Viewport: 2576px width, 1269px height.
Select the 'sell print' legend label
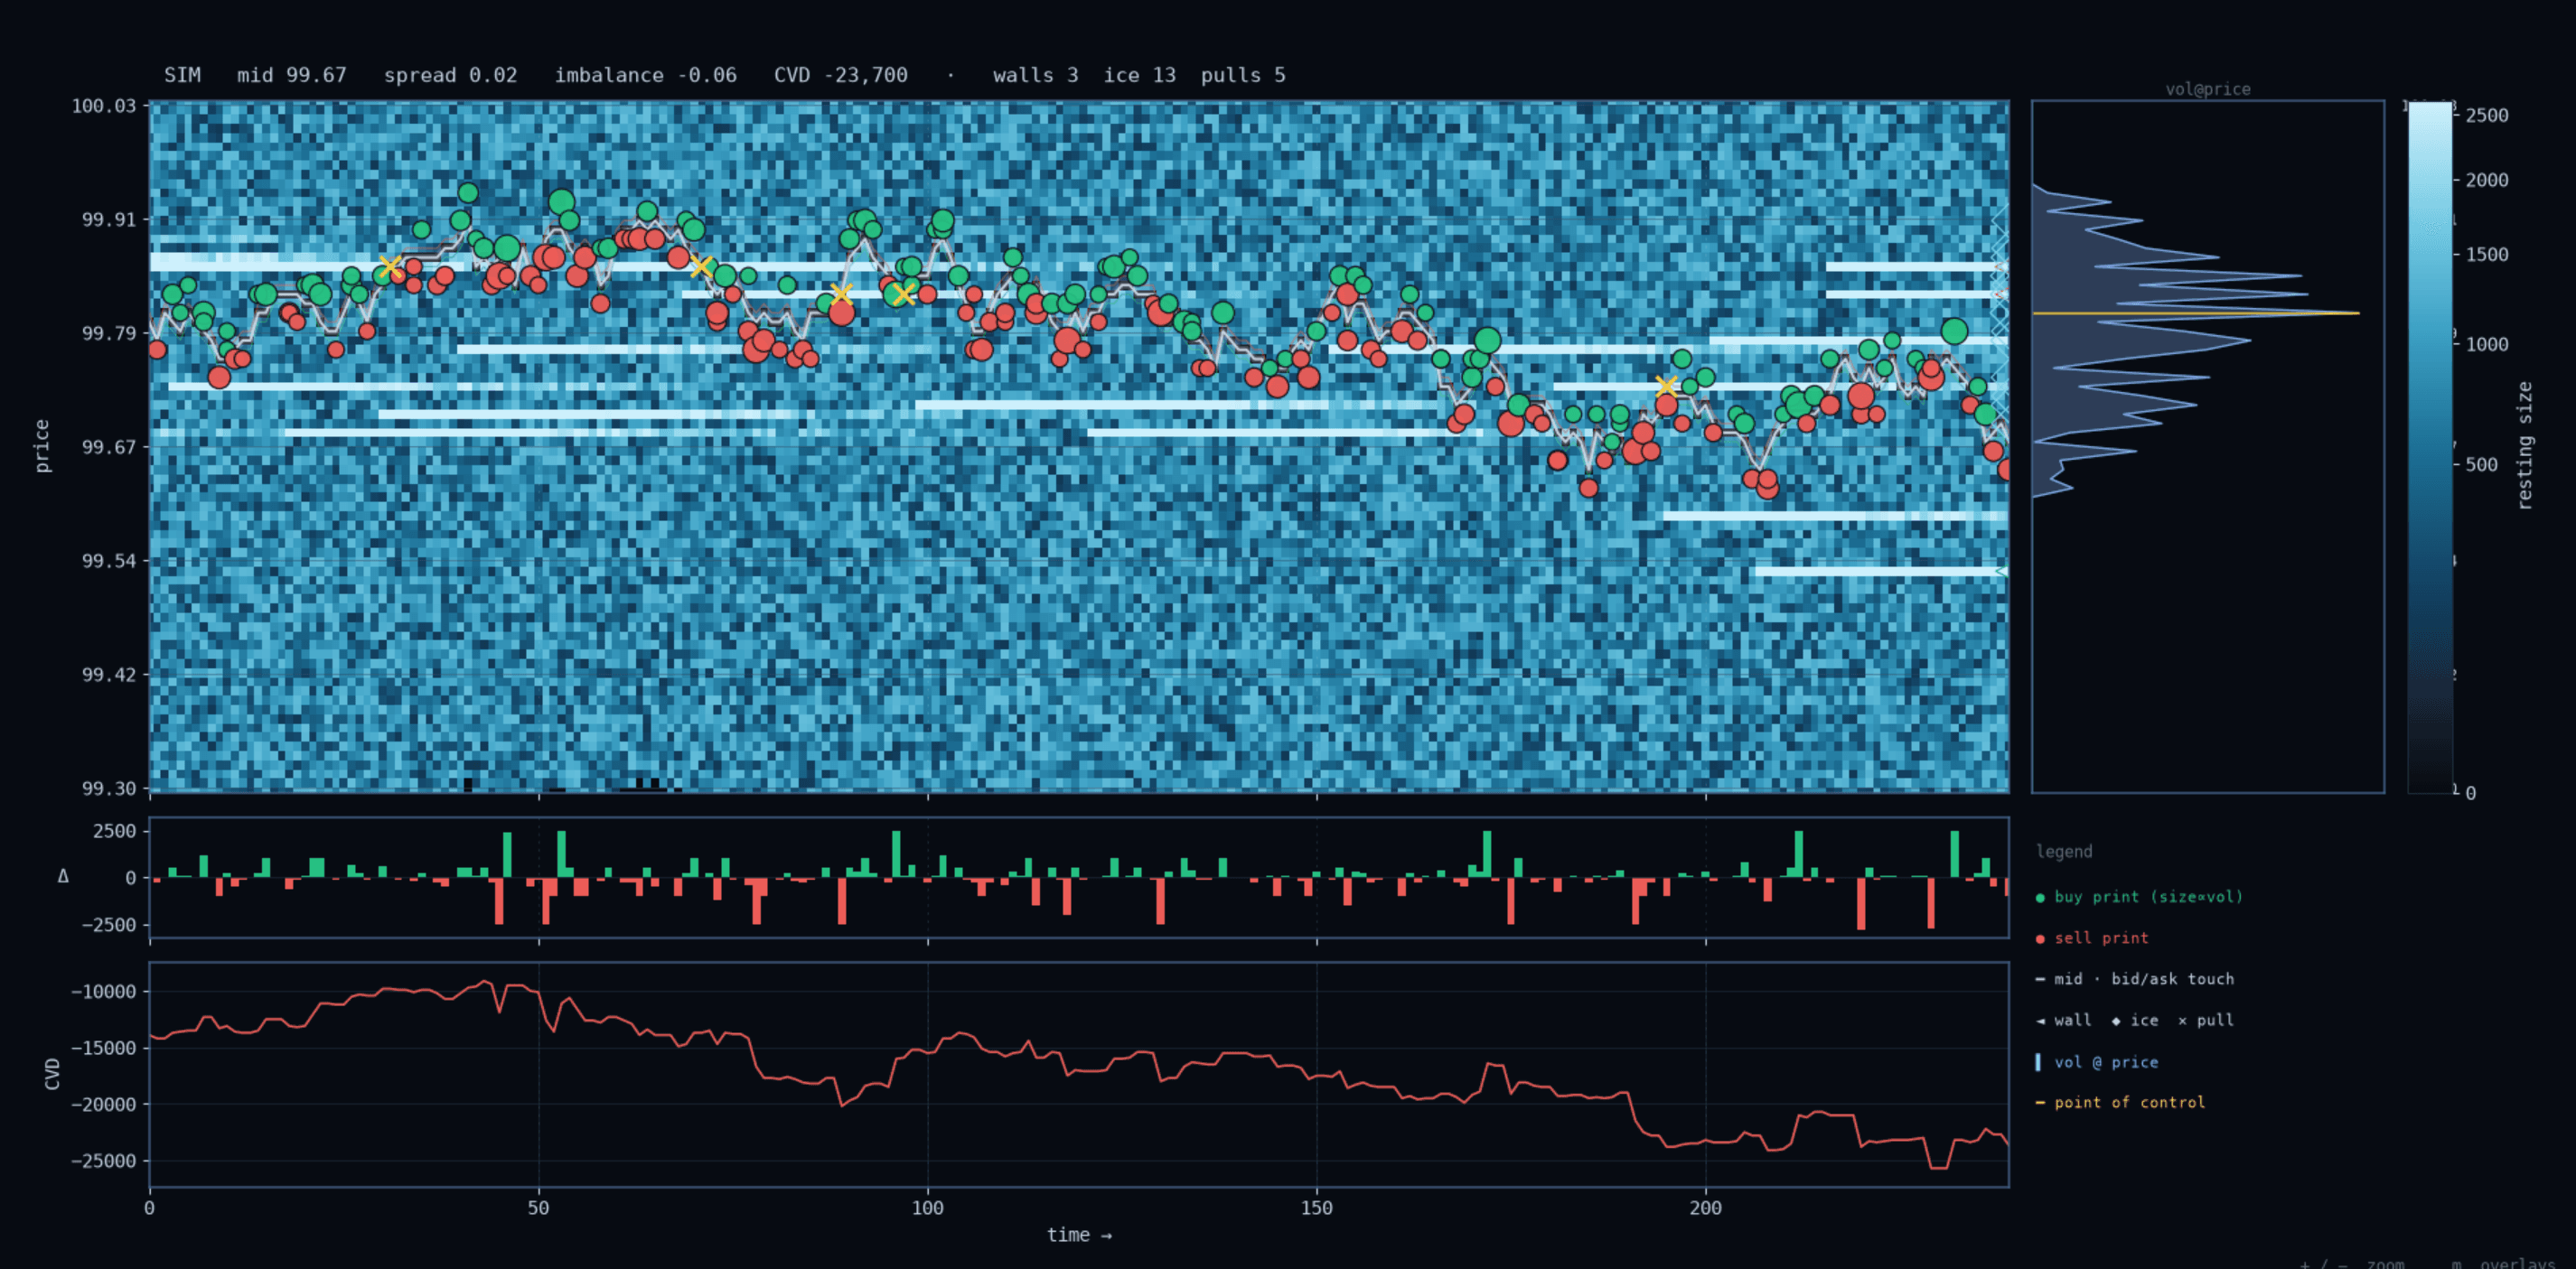coord(2101,938)
